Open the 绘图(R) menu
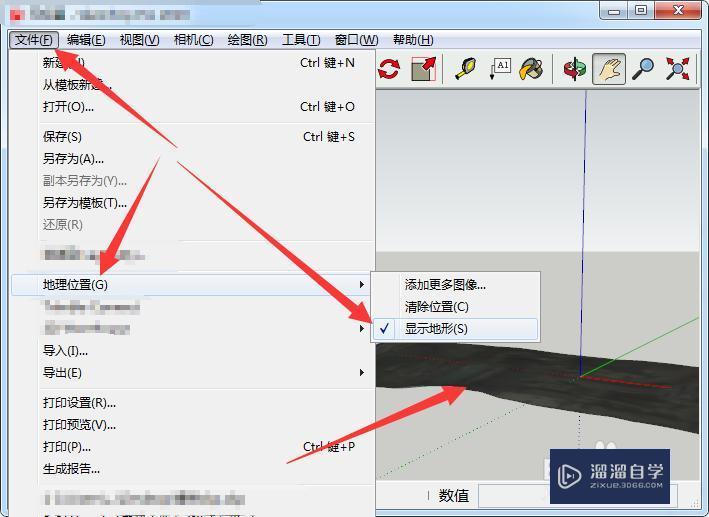This screenshot has height=517, width=709. coord(247,40)
